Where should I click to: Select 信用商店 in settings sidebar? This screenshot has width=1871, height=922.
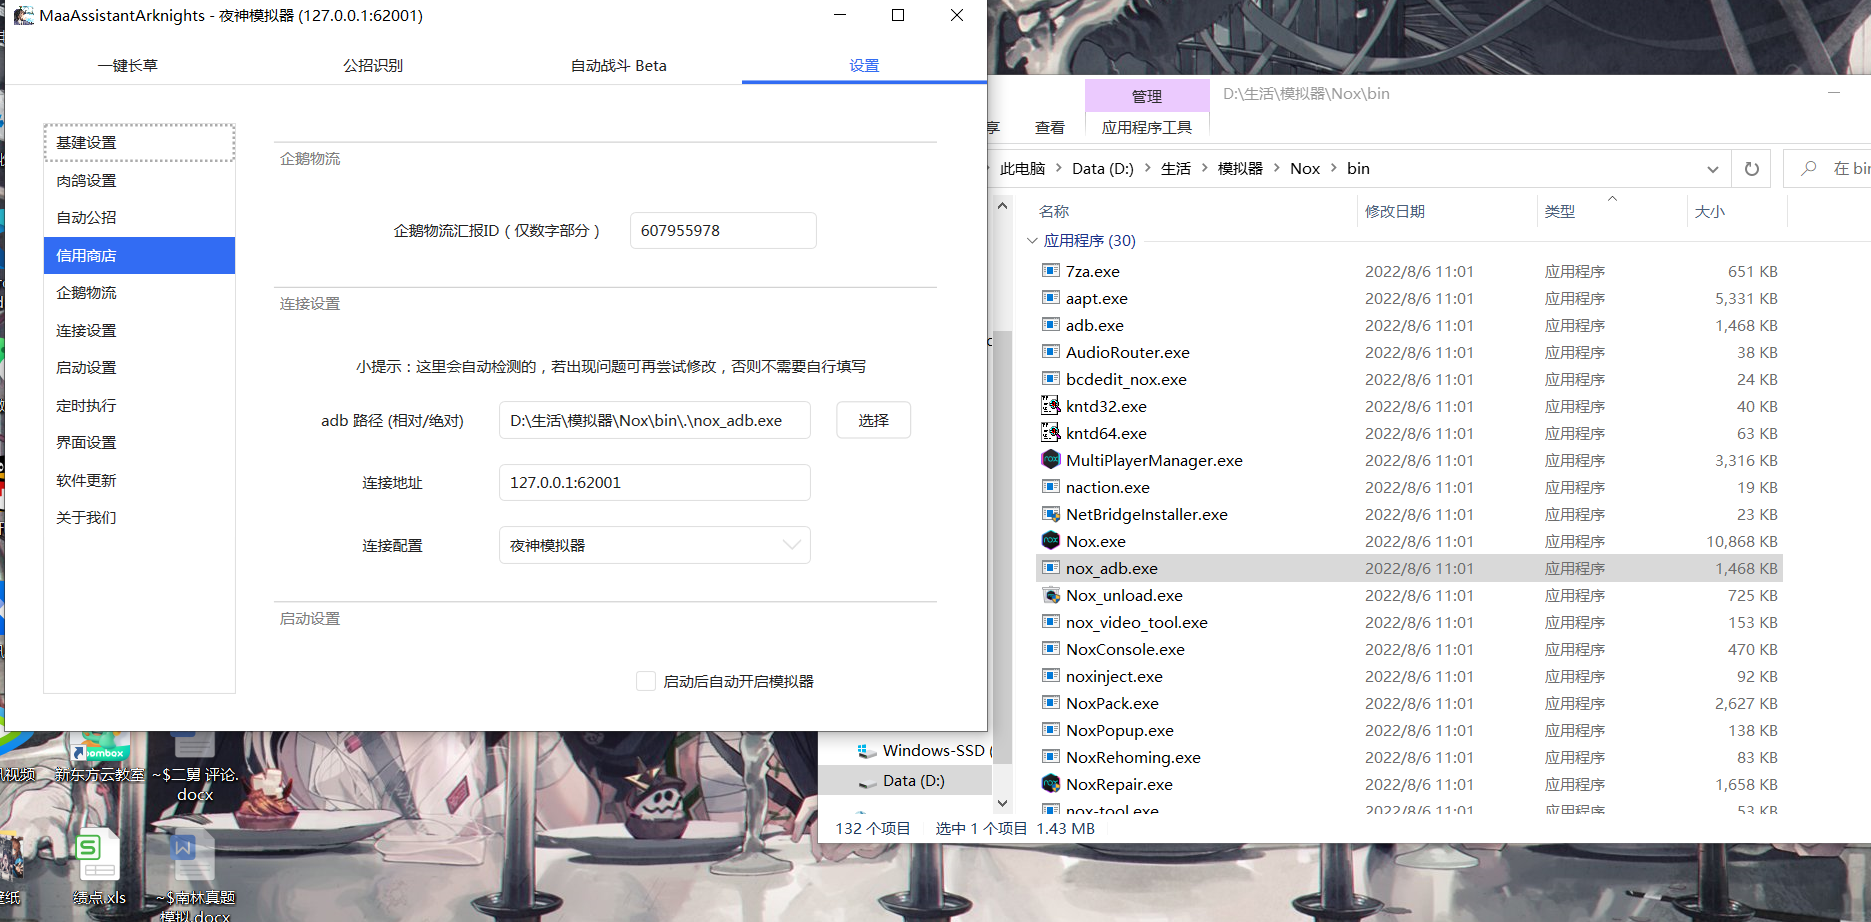tap(139, 255)
